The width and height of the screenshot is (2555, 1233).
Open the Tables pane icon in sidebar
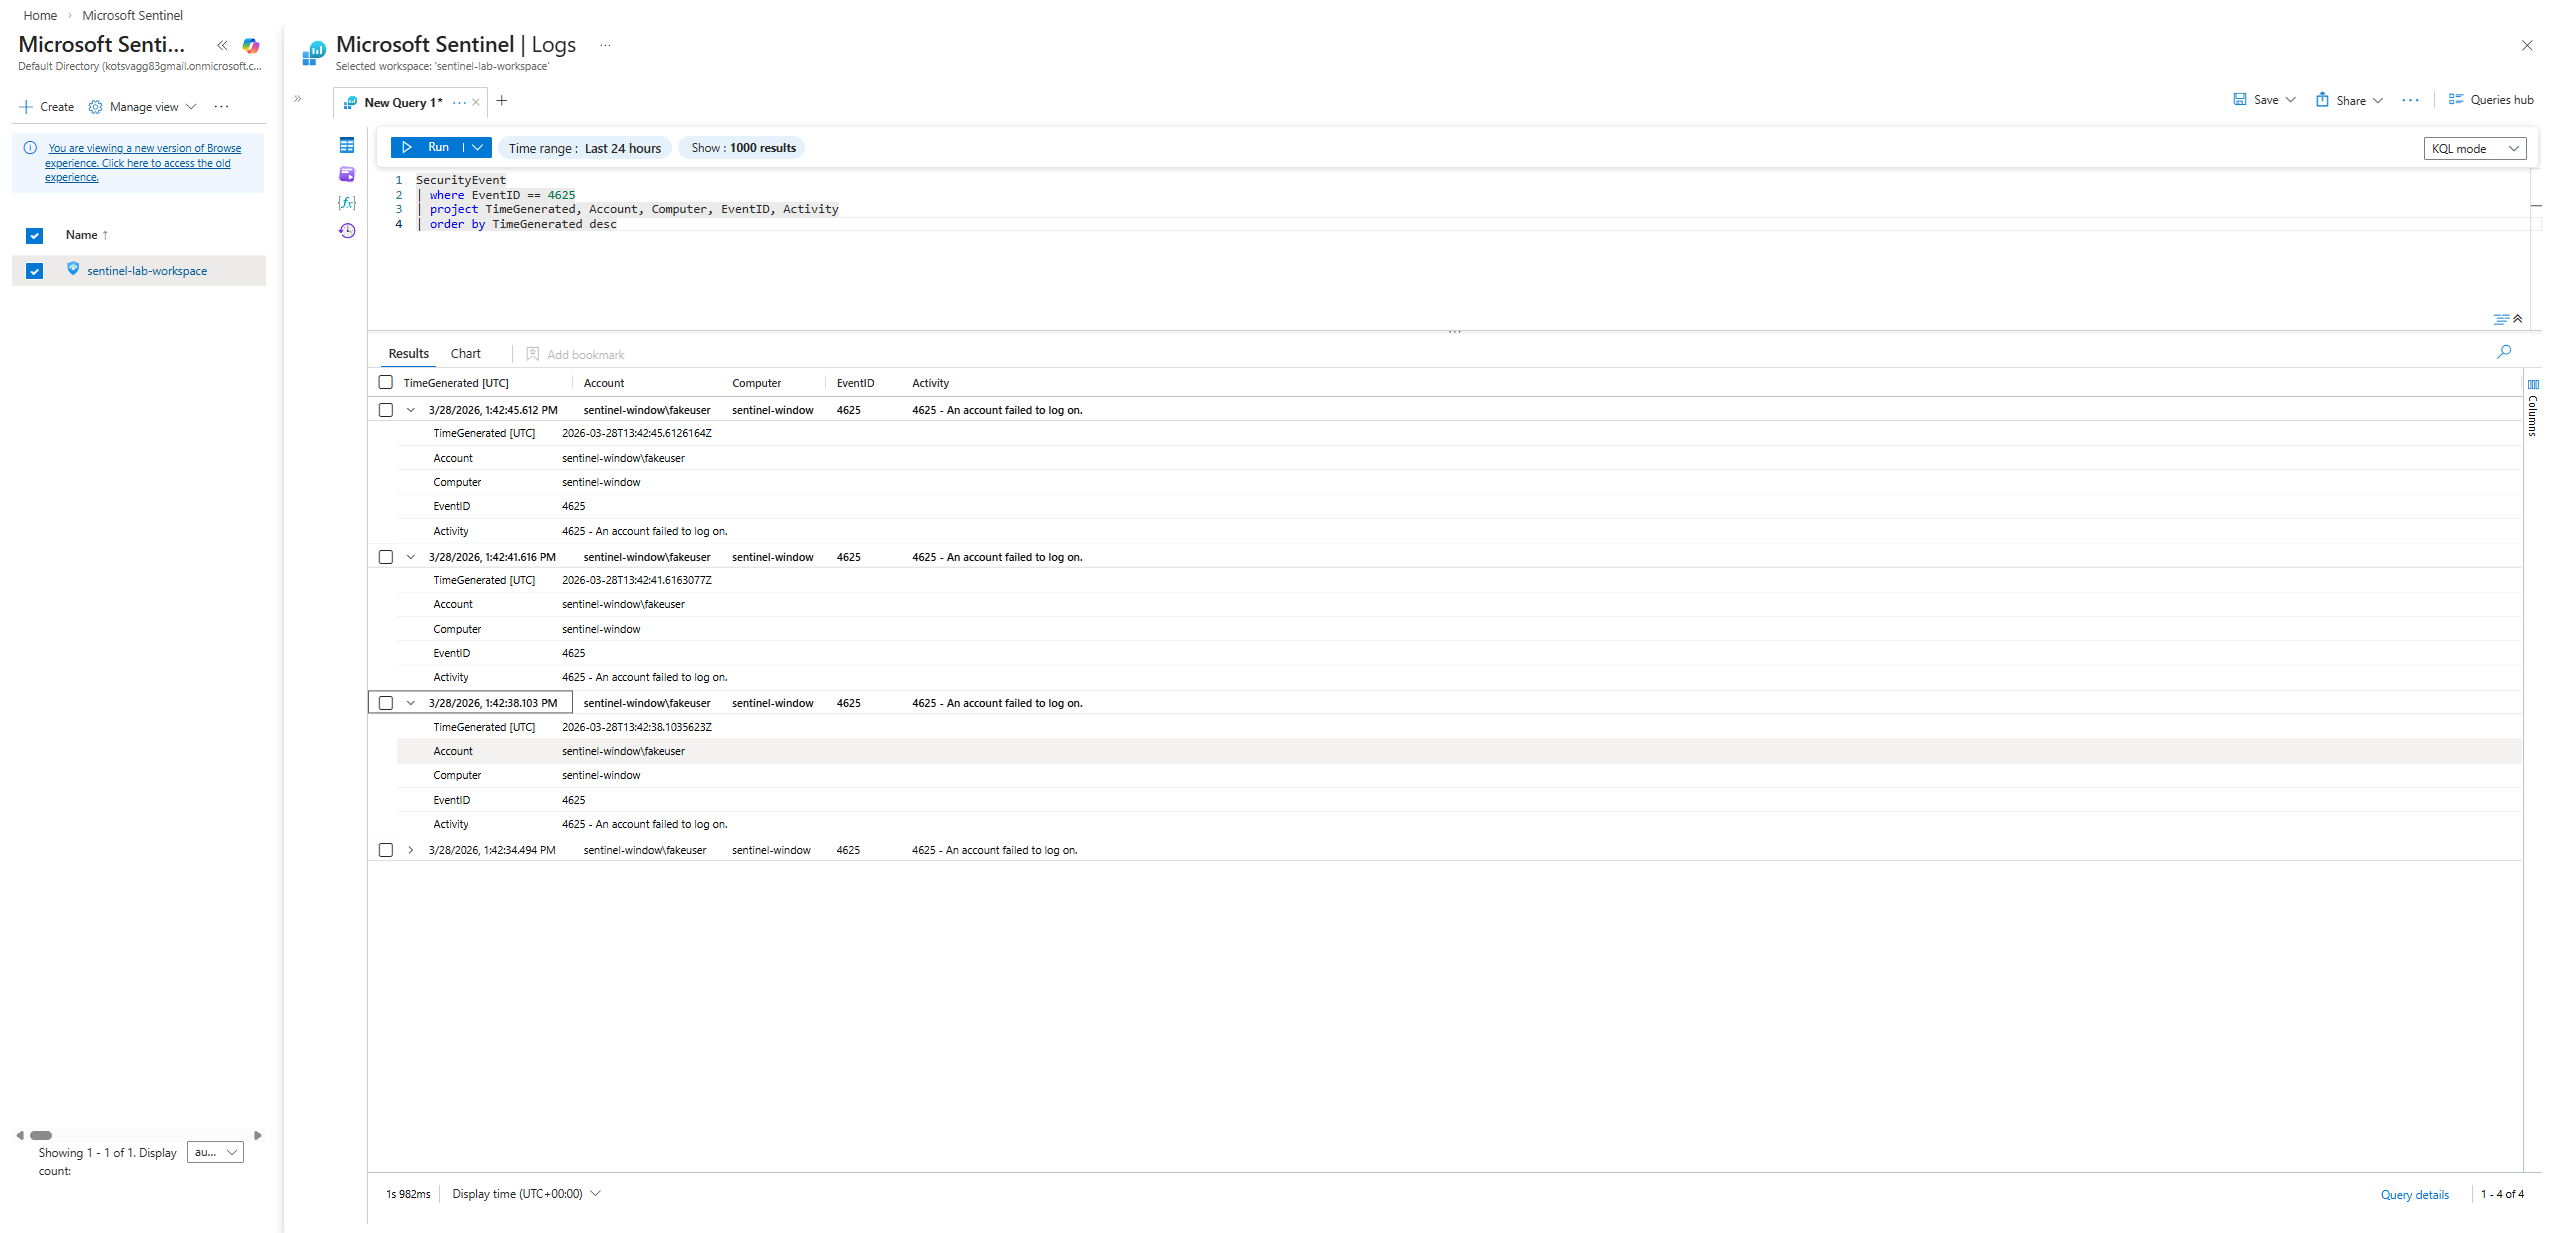(x=347, y=146)
